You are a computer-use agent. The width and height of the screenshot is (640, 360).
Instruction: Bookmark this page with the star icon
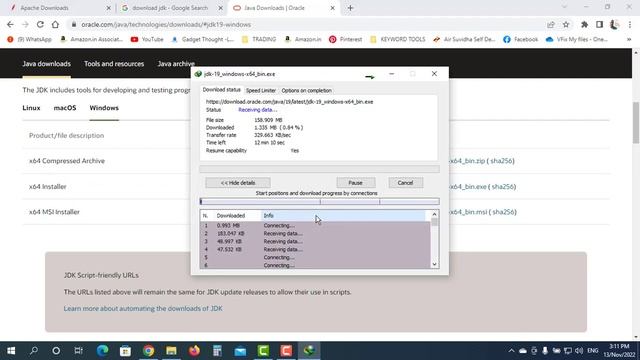566,24
